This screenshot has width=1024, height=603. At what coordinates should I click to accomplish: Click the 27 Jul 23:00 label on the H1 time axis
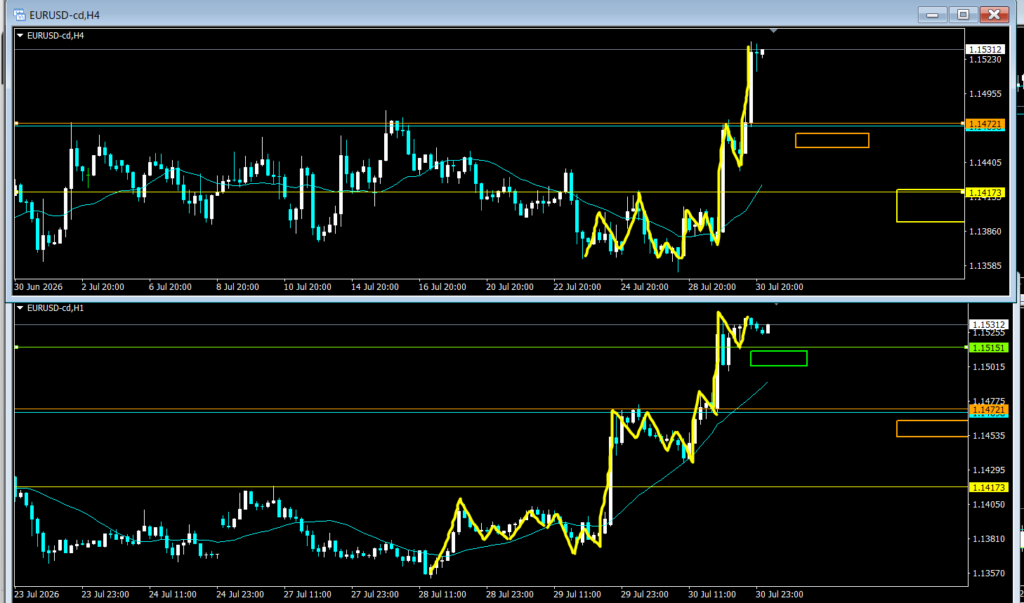pyautogui.click(x=374, y=595)
